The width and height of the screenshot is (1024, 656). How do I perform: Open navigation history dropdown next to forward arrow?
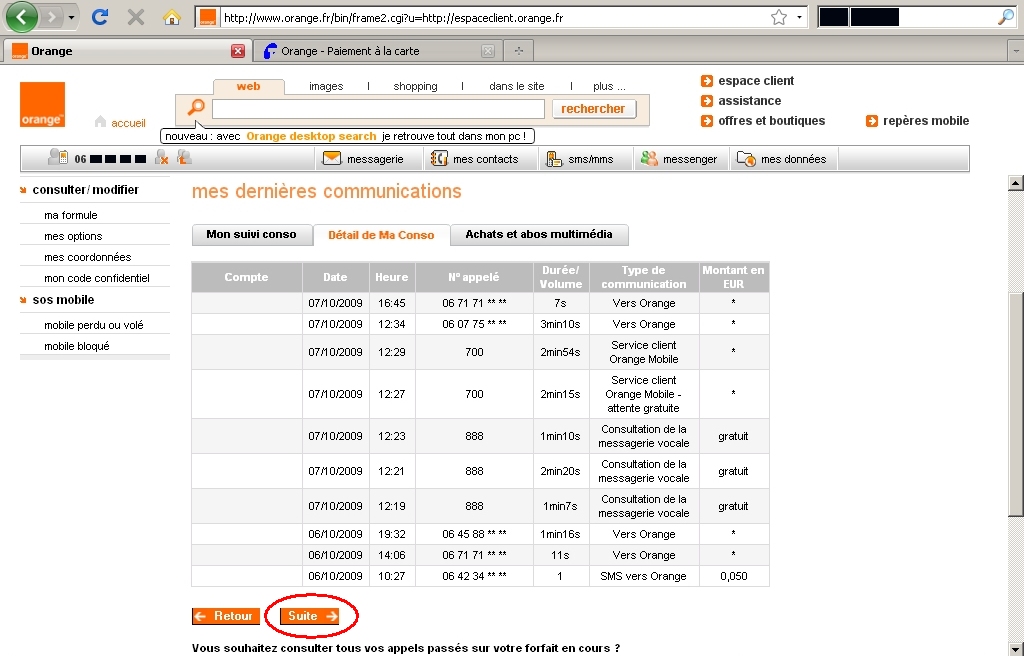coord(71,18)
